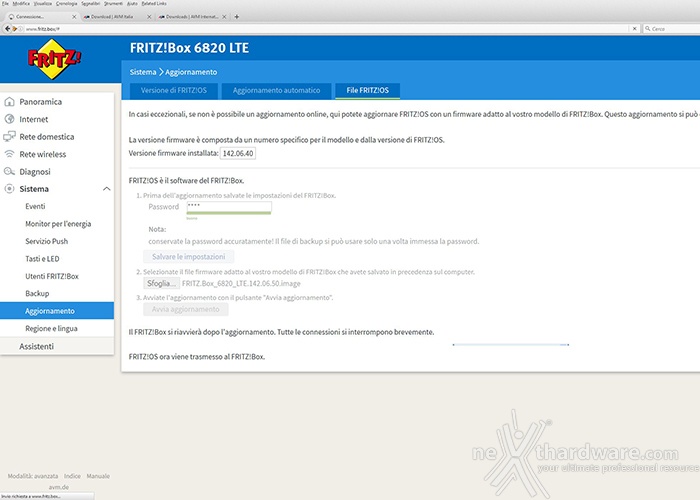Open Tasti e LED settings
The width and height of the screenshot is (700, 500).
tap(42, 258)
